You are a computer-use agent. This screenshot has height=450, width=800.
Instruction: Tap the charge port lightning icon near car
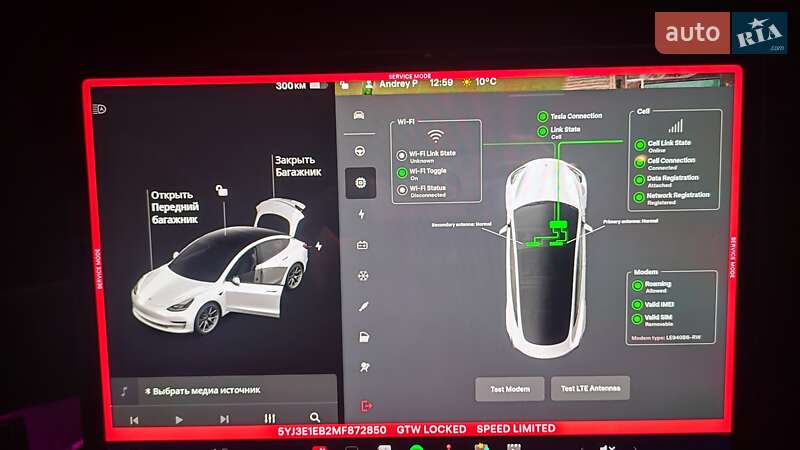coord(318,246)
